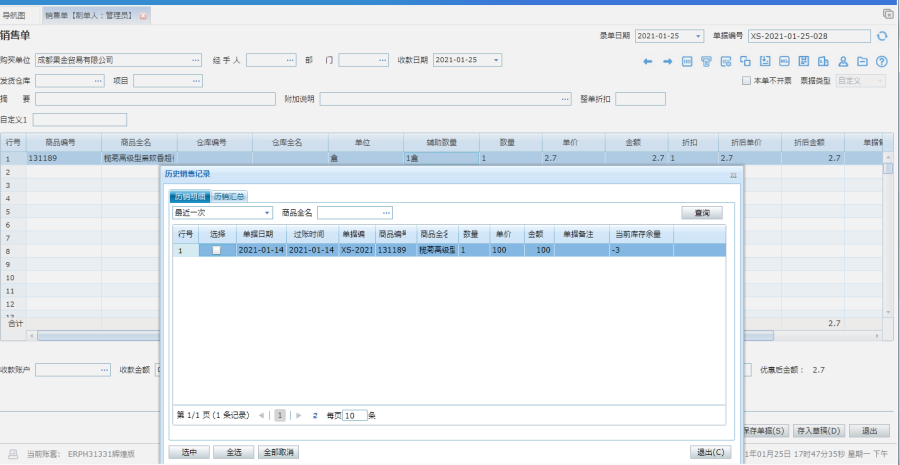The width and height of the screenshot is (900, 465).
Task: Click the 每页 records-per-page input box
Action: [354, 415]
